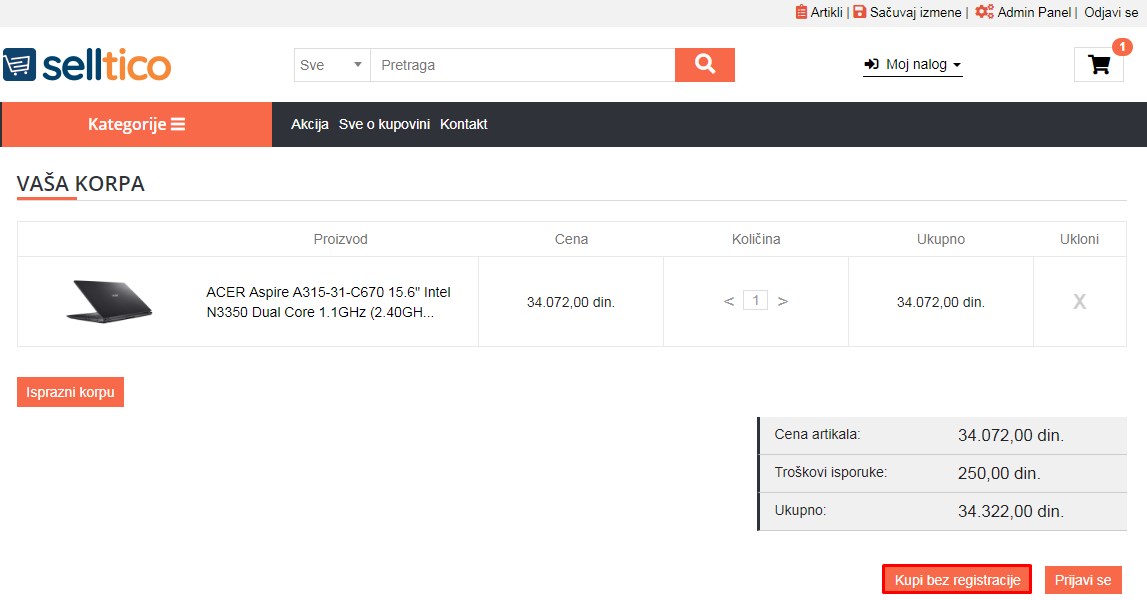The image size is (1147, 600).
Task: Click the Cena column header
Action: click(x=571, y=239)
